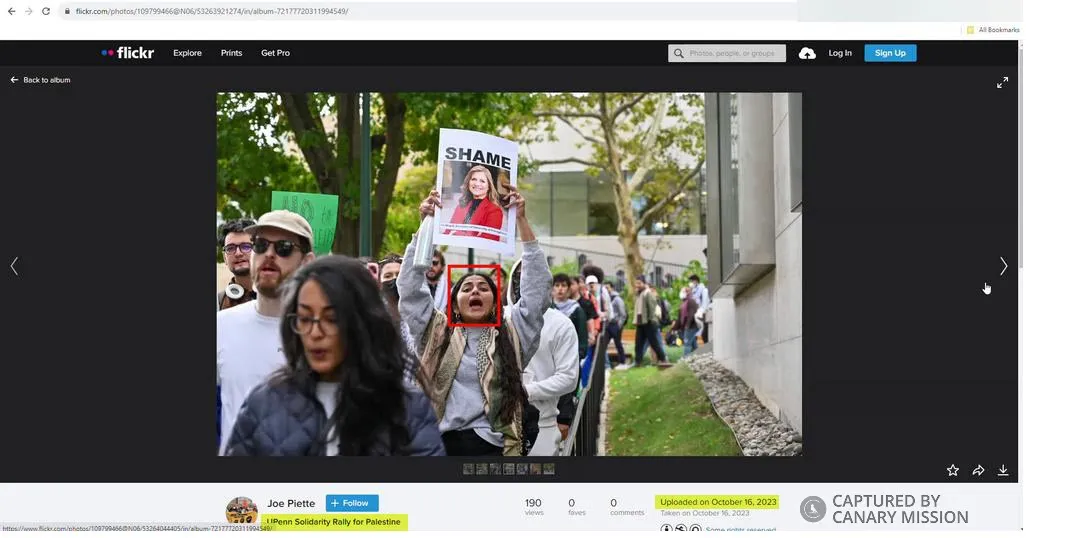Navigate back with browser back arrow
The image size is (1074, 538).
pyautogui.click(x=11, y=12)
